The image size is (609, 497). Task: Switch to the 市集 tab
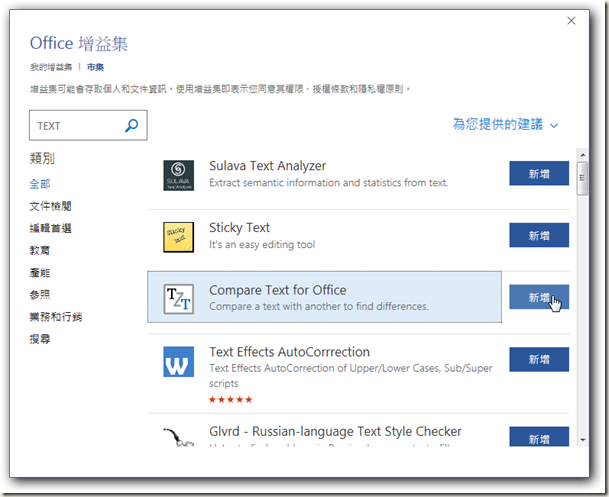tap(96, 67)
